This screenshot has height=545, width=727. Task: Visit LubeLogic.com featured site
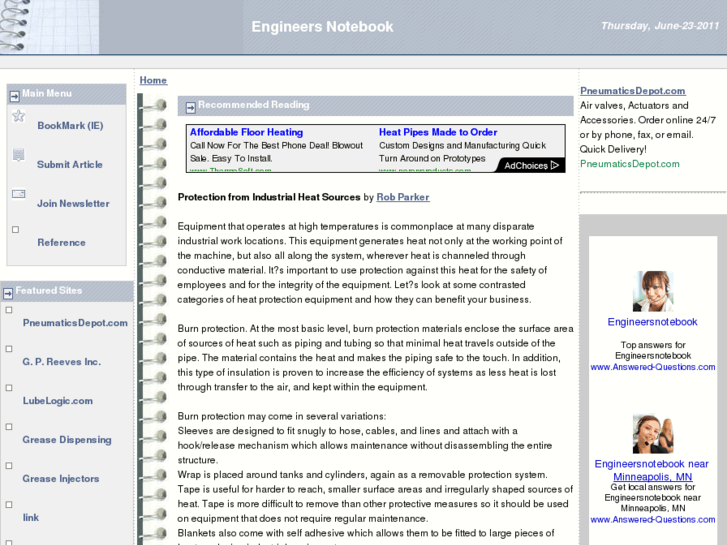point(57,401)
